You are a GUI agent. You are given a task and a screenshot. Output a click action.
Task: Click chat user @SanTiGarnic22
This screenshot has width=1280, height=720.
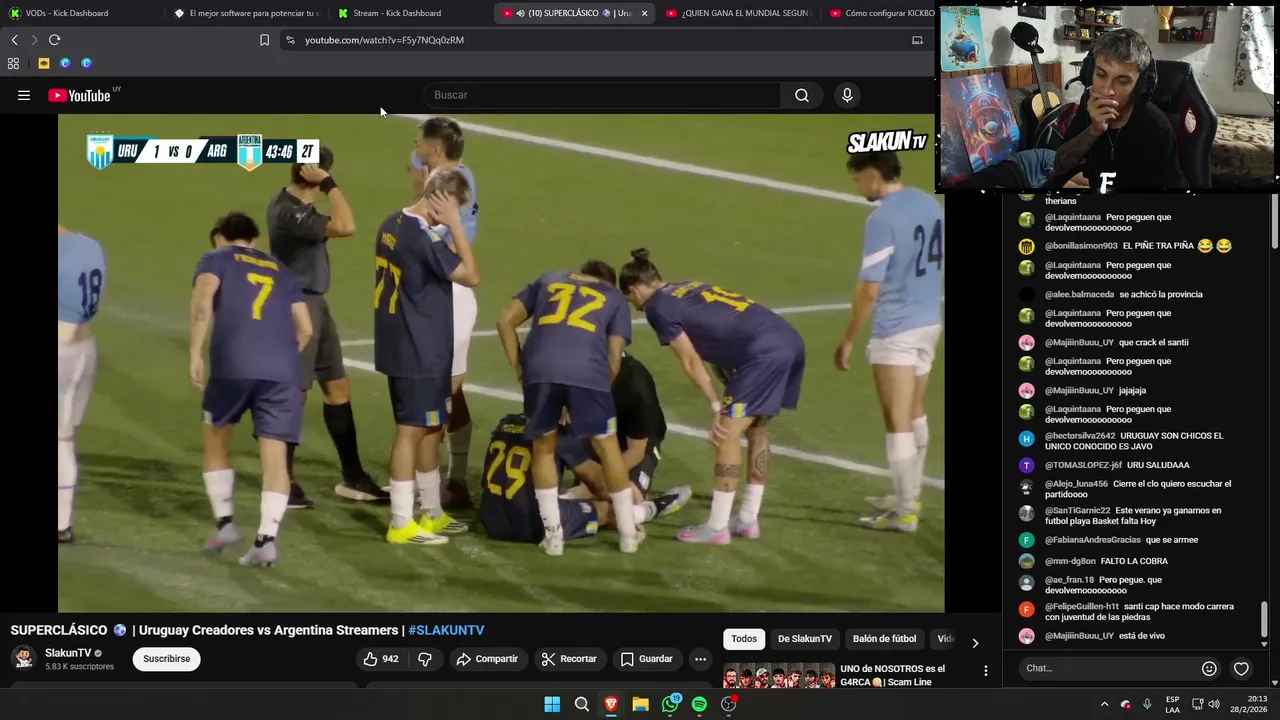click(1077, 510)
